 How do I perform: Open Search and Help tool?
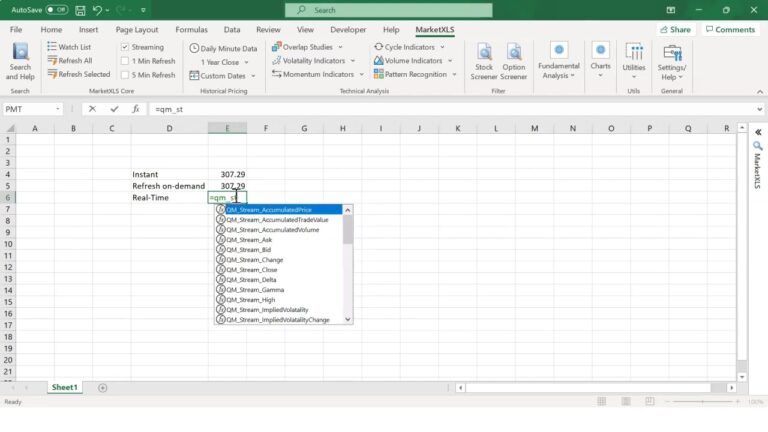[20, 62]
